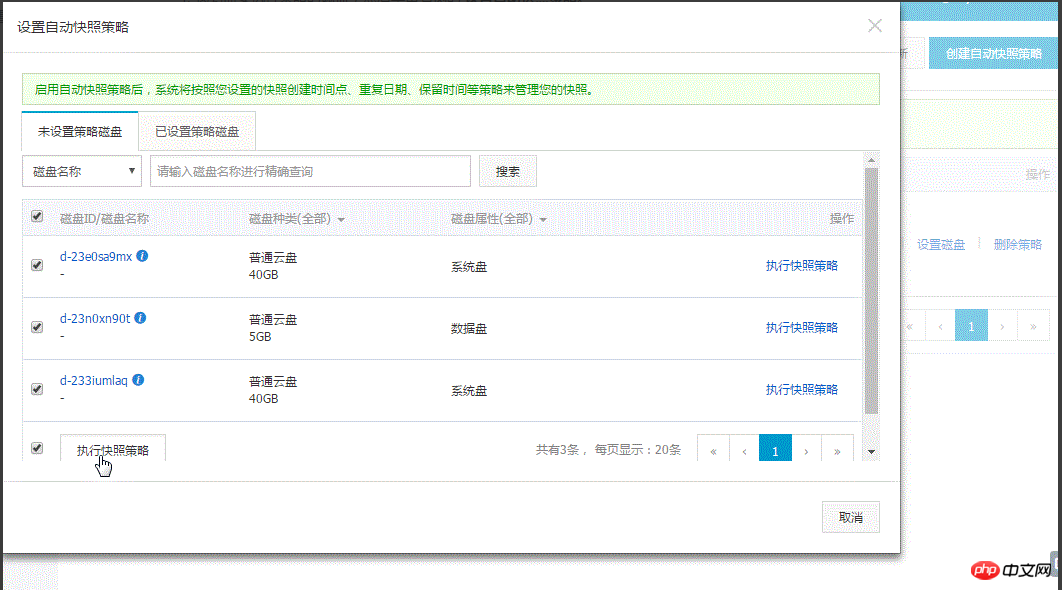The image size is (1062, 590).
Task: Execute snapshot policy for d-233iumlaq
Action: tap(802, 389)
